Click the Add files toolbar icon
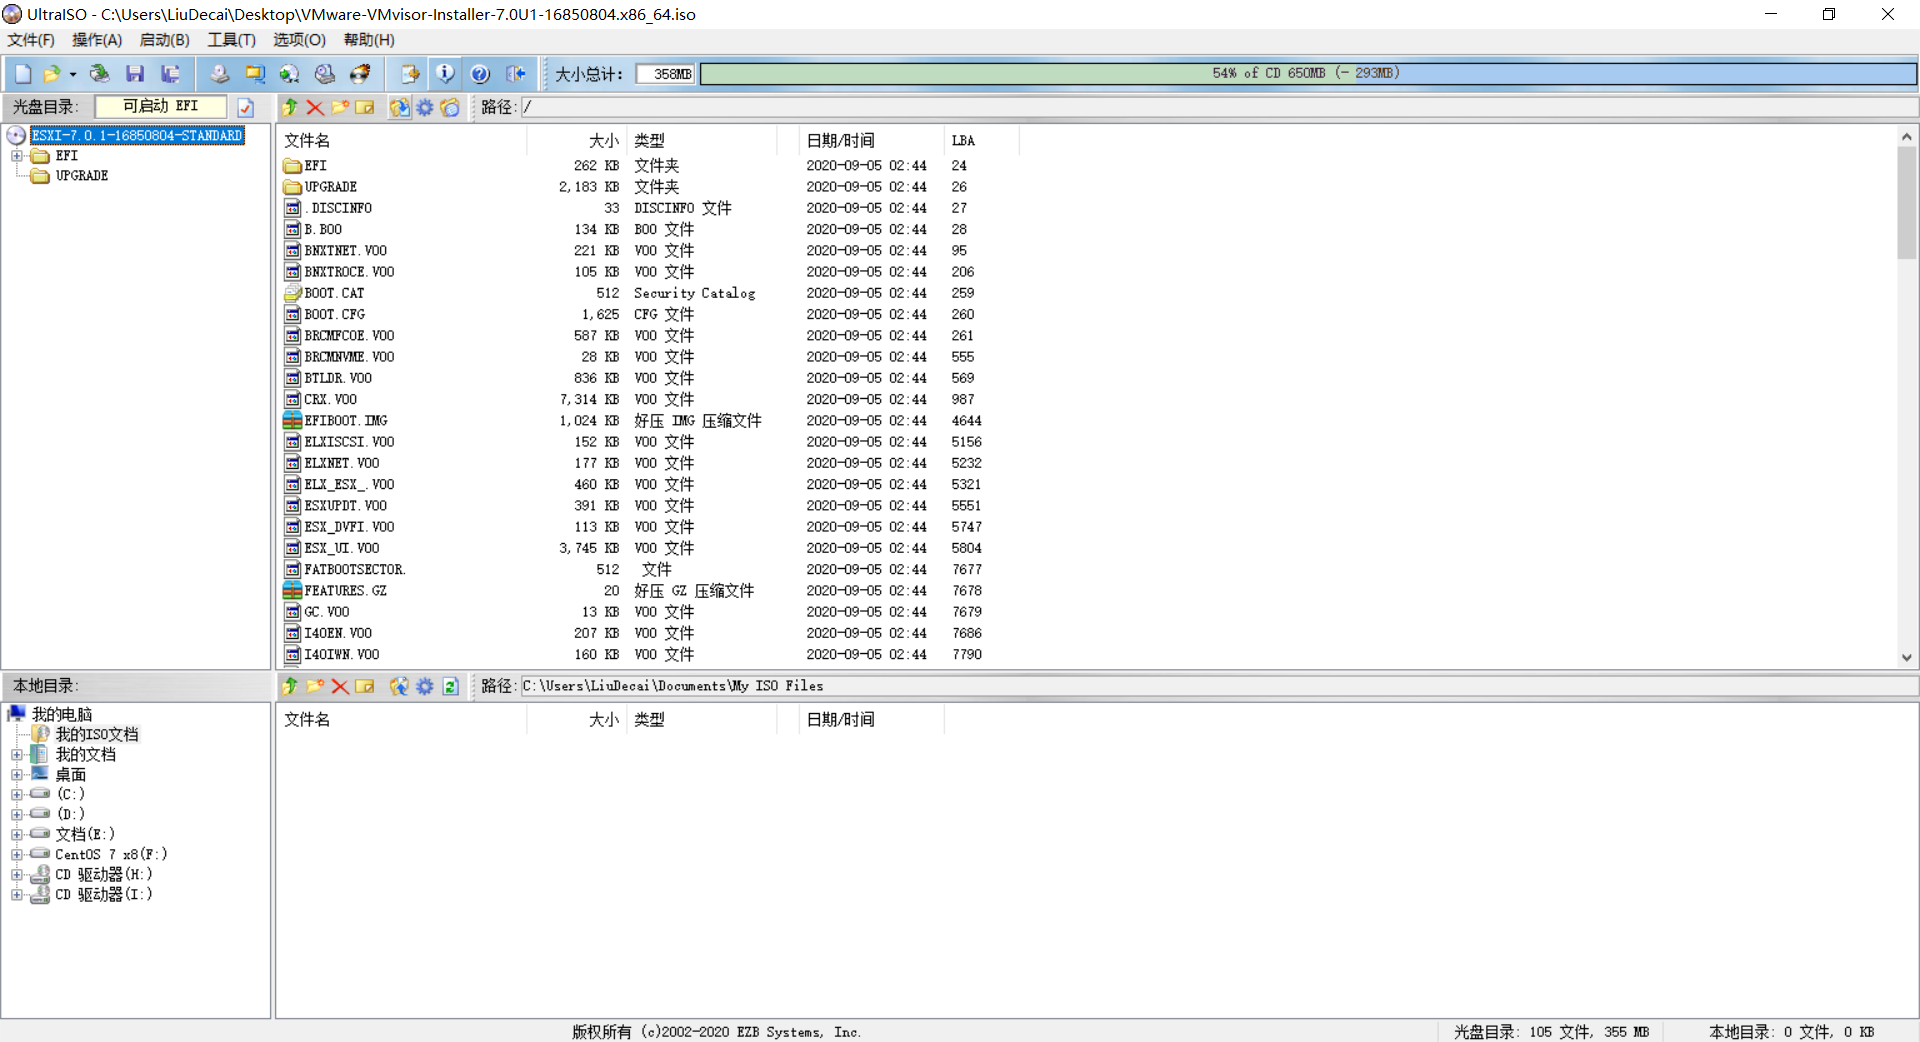This screenshot has width=1920, height=1042. [409, 74]
